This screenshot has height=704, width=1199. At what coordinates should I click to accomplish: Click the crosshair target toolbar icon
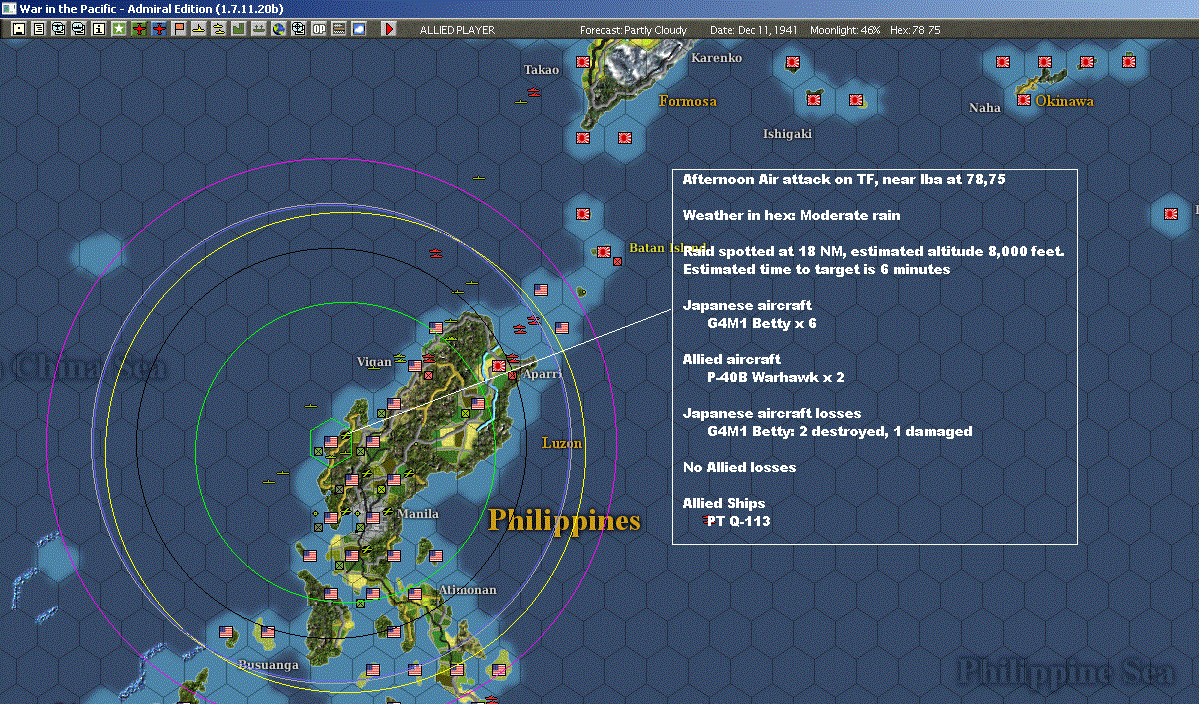click(298, 29)
